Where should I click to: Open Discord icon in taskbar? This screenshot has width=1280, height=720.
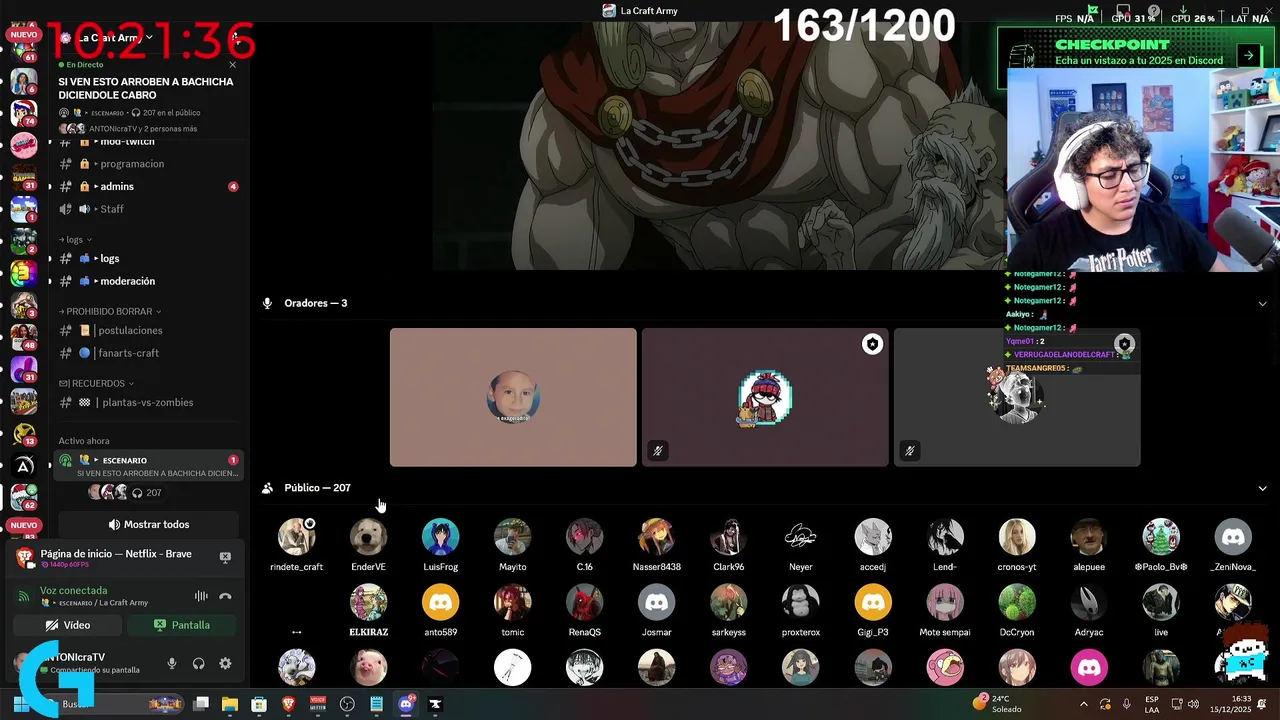click(x=406, y=704)
